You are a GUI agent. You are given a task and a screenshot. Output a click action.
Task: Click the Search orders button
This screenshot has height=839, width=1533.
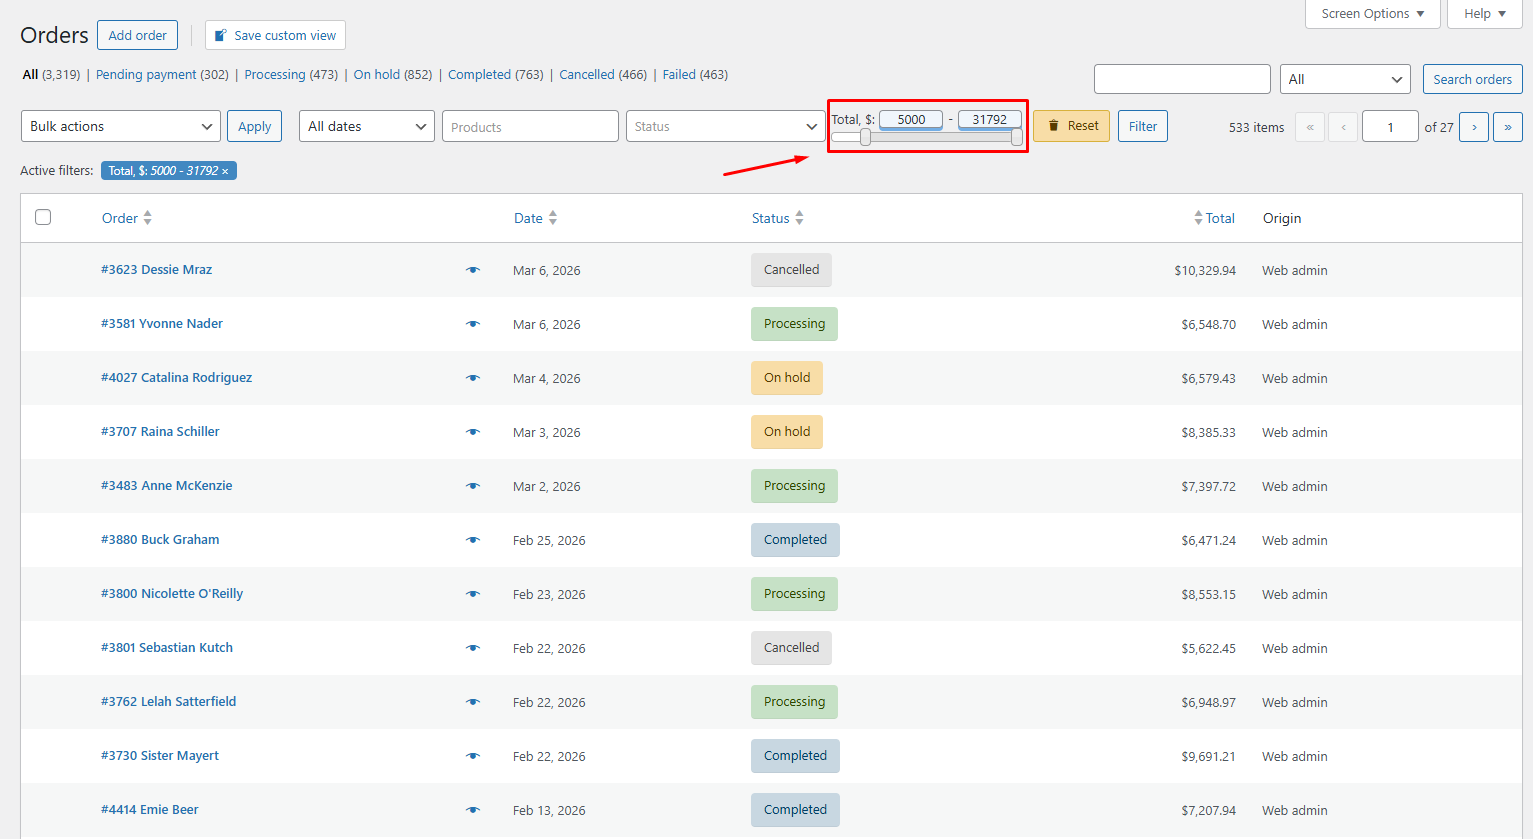point(1473,79)
